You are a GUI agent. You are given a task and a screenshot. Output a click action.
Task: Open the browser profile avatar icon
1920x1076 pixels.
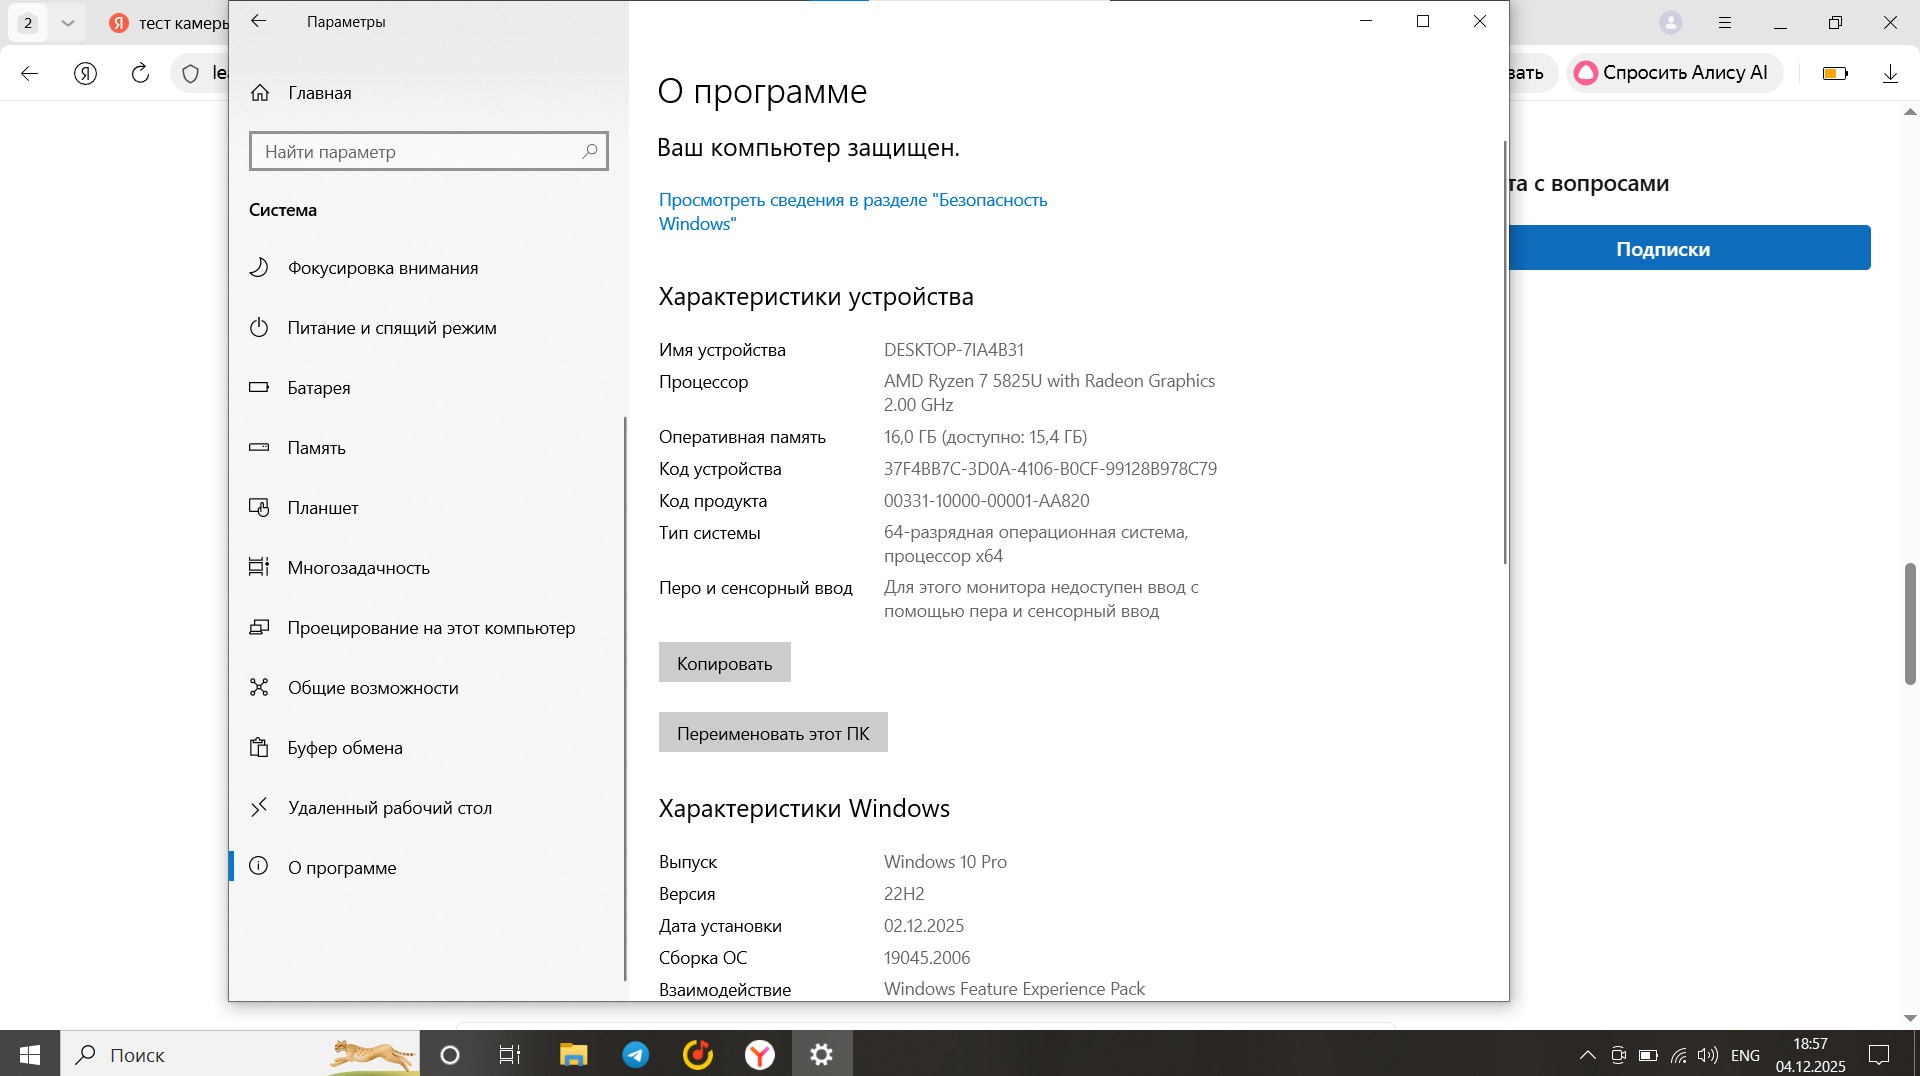click(x=1670, y=22)
